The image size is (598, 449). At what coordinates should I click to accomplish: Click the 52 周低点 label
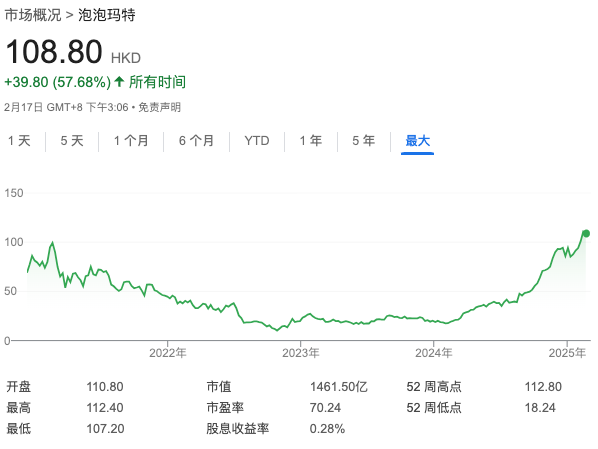point(434,408)
